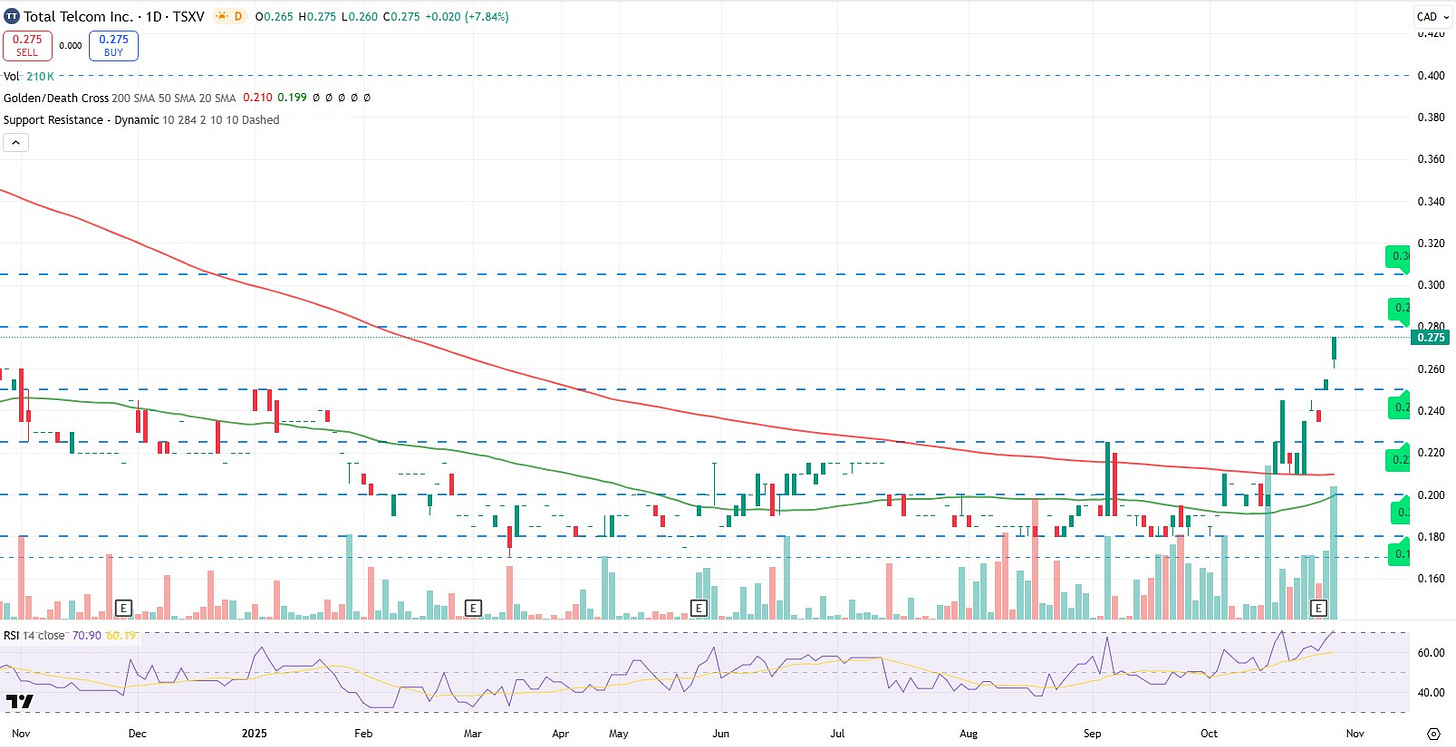Click the earnings E marker in late October
This screenshot has height=747, width=1456.
click(x=1318, y=607)
